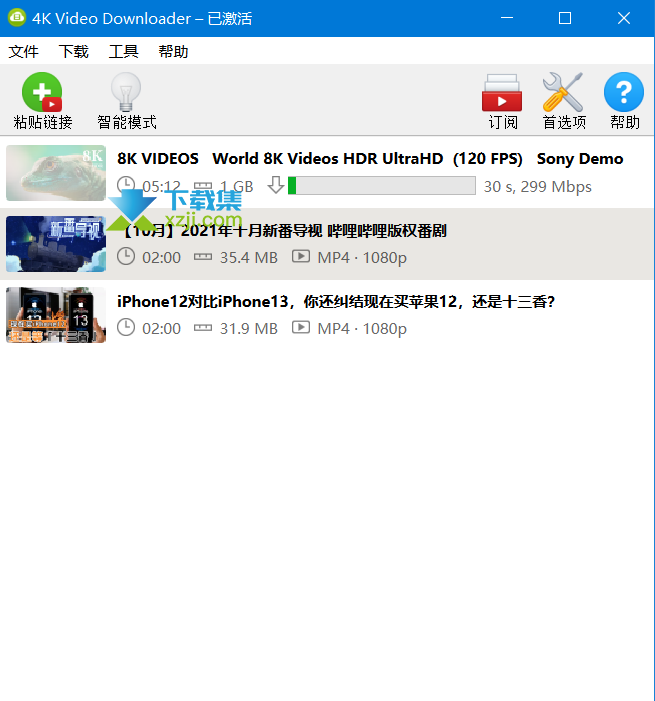
Task: Click 'MP4 · 1080p' on iPhone12 row
Action: tap(362, 329)
